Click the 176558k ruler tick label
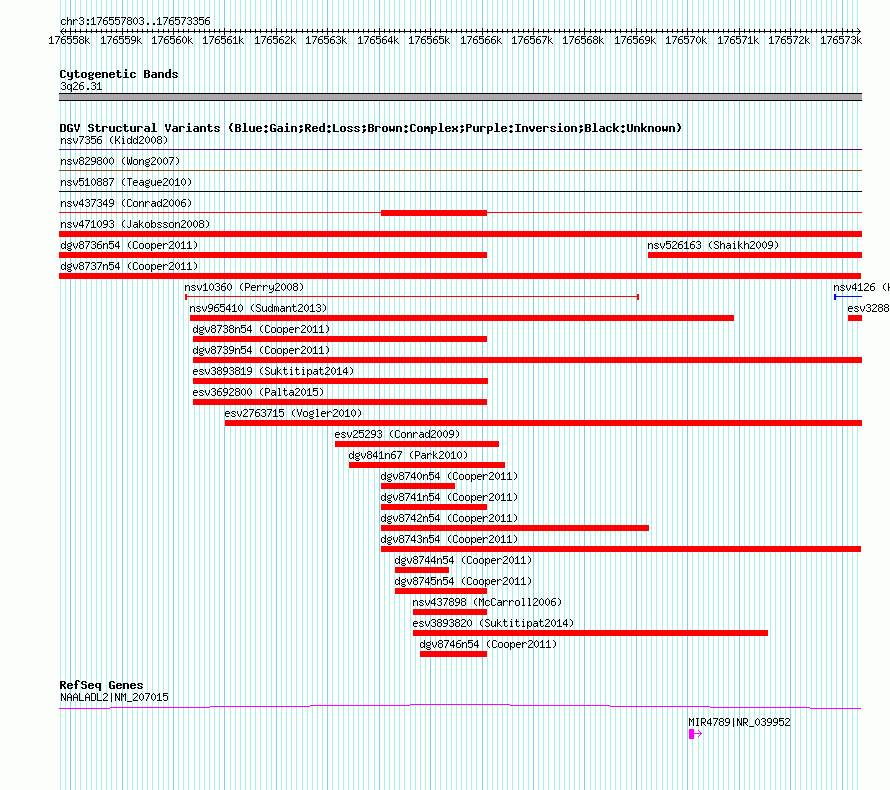890x790 pixels. tap(69, 40)
